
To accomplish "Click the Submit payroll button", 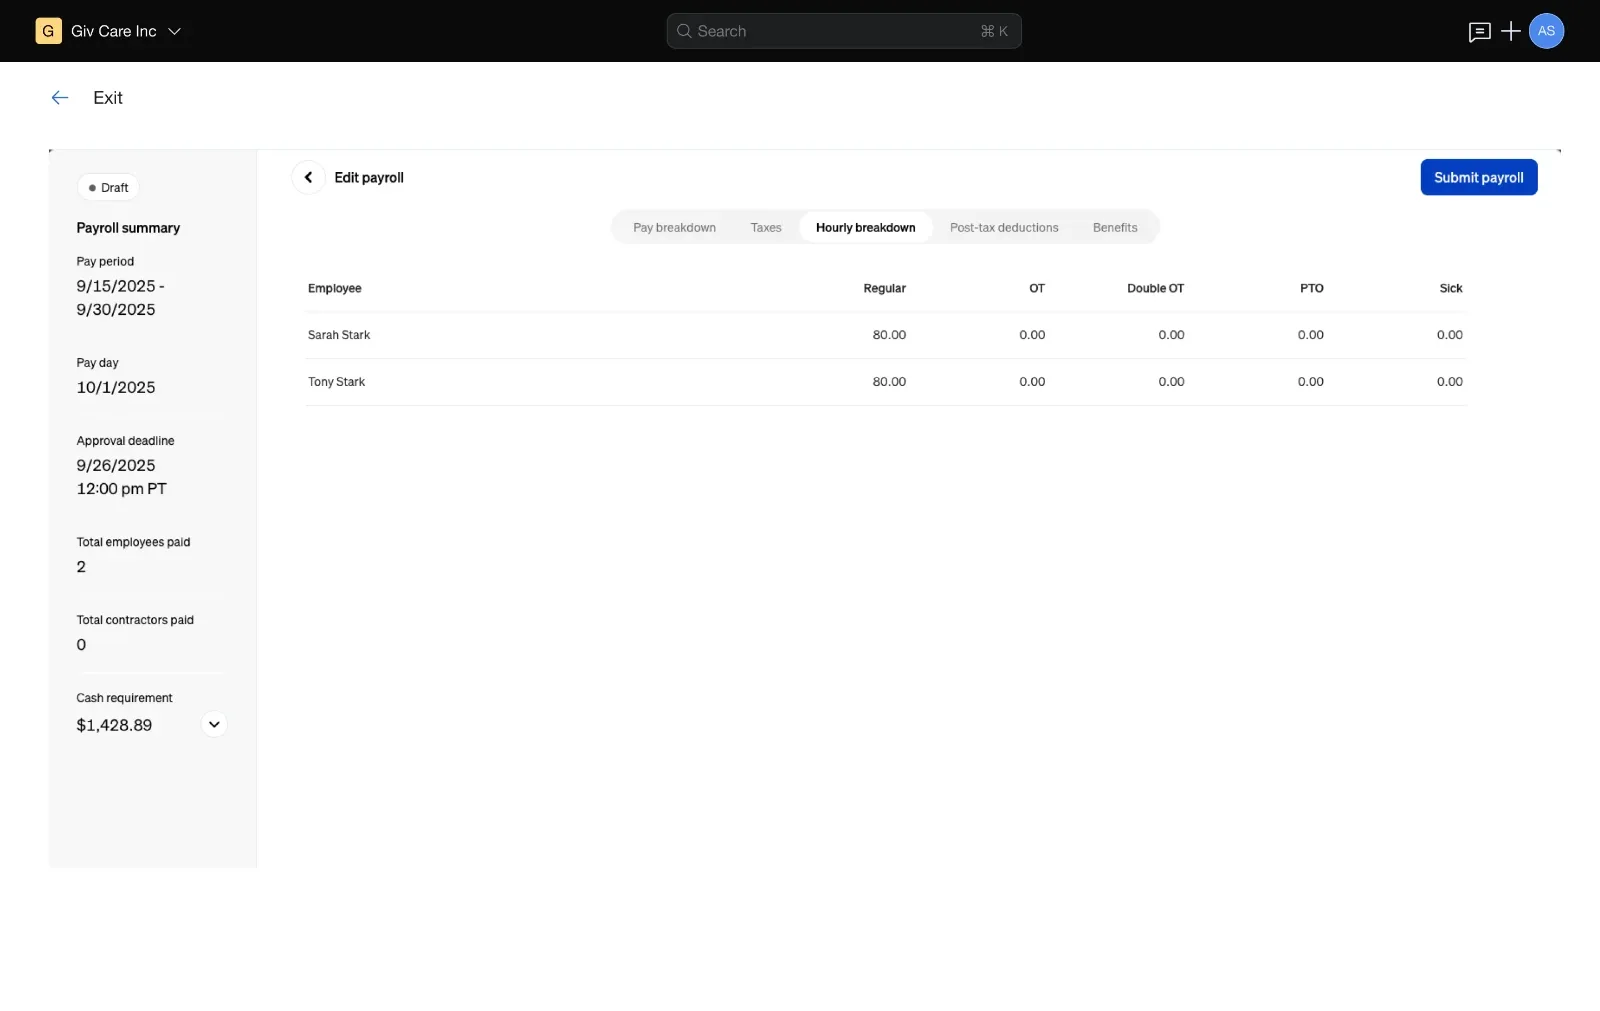I will pyautogui.click(x=1478, y=177).
